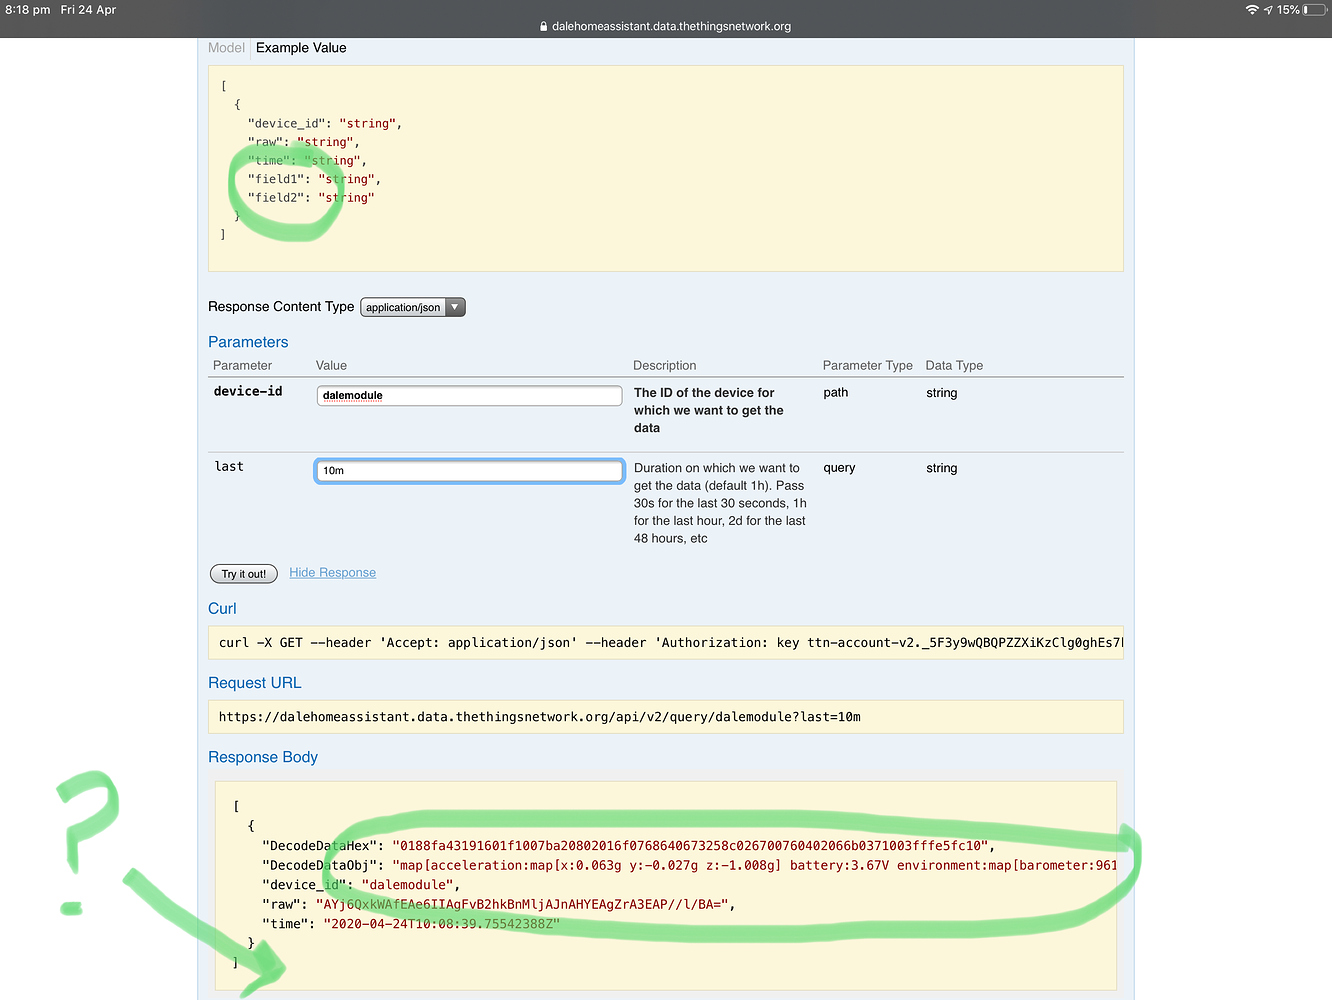Screen dimensions: 1332x1000
Task: Click the last duration field containing 10m
Action: coord(468,470)
